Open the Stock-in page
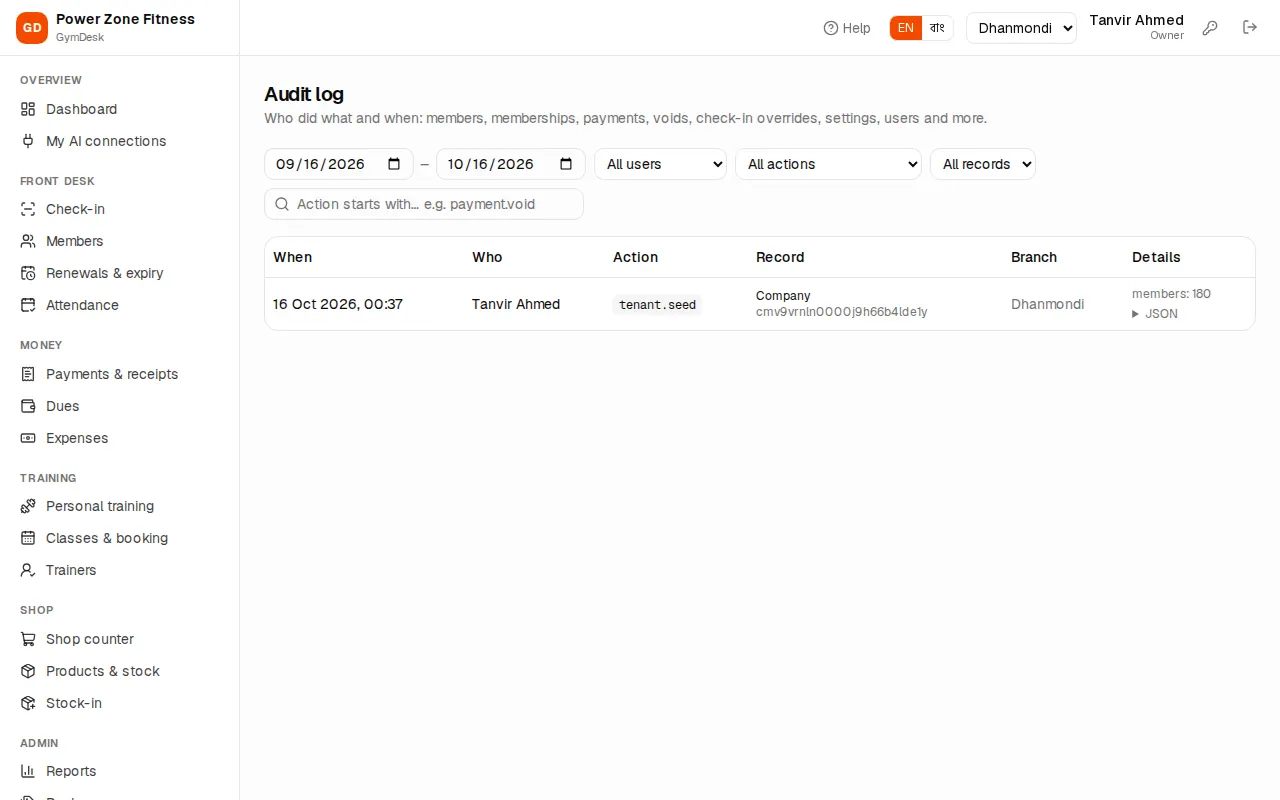Viewport: 1280px width, 800px height. [x=74, y=703]
